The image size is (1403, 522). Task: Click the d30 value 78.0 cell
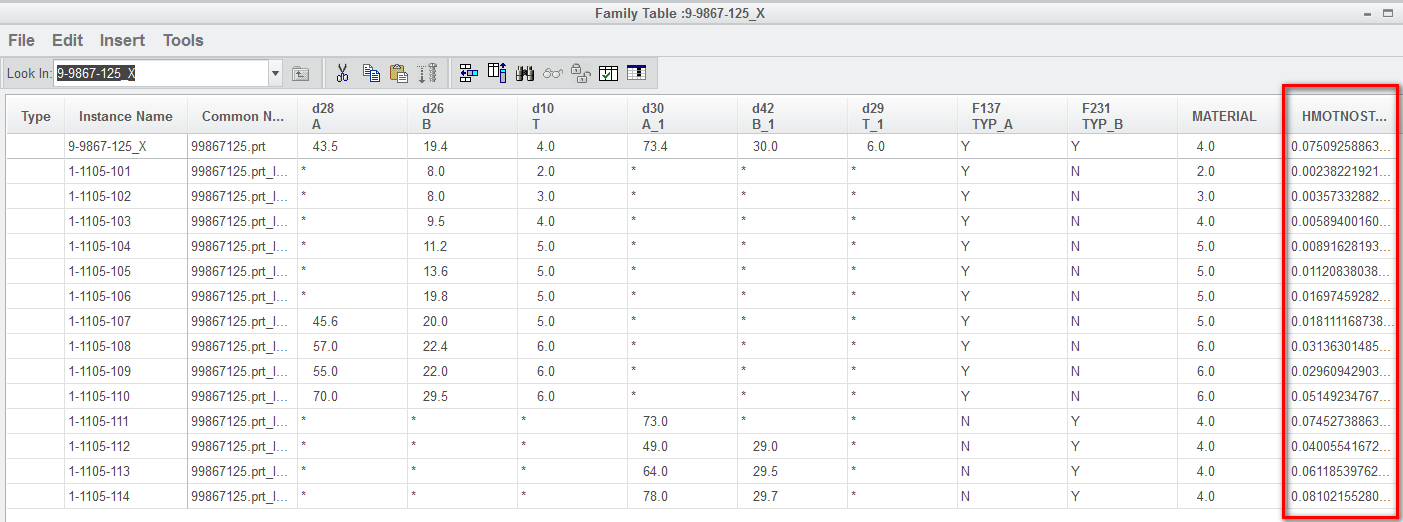pyautogui.click(x=682, y=496)
